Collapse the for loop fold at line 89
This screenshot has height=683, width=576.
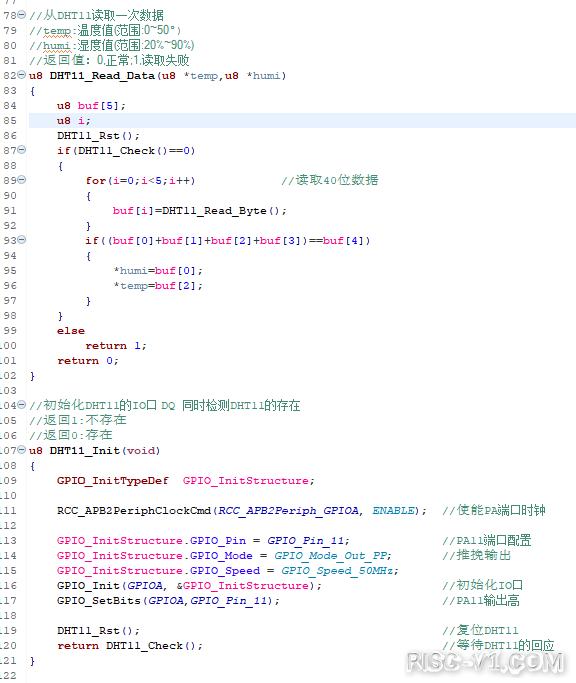(21, 179)
